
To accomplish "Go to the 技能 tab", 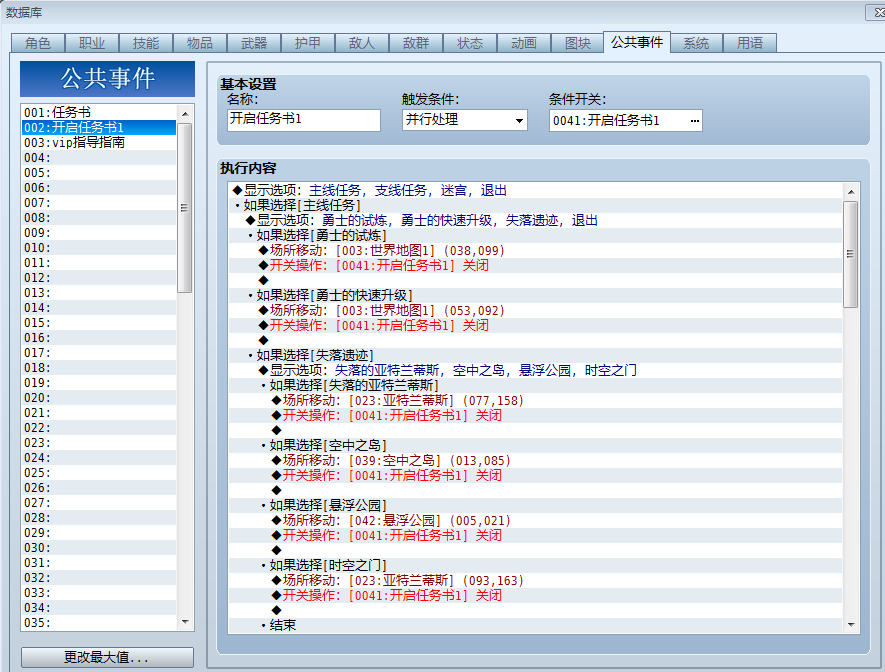I will (x=146, y=43).
